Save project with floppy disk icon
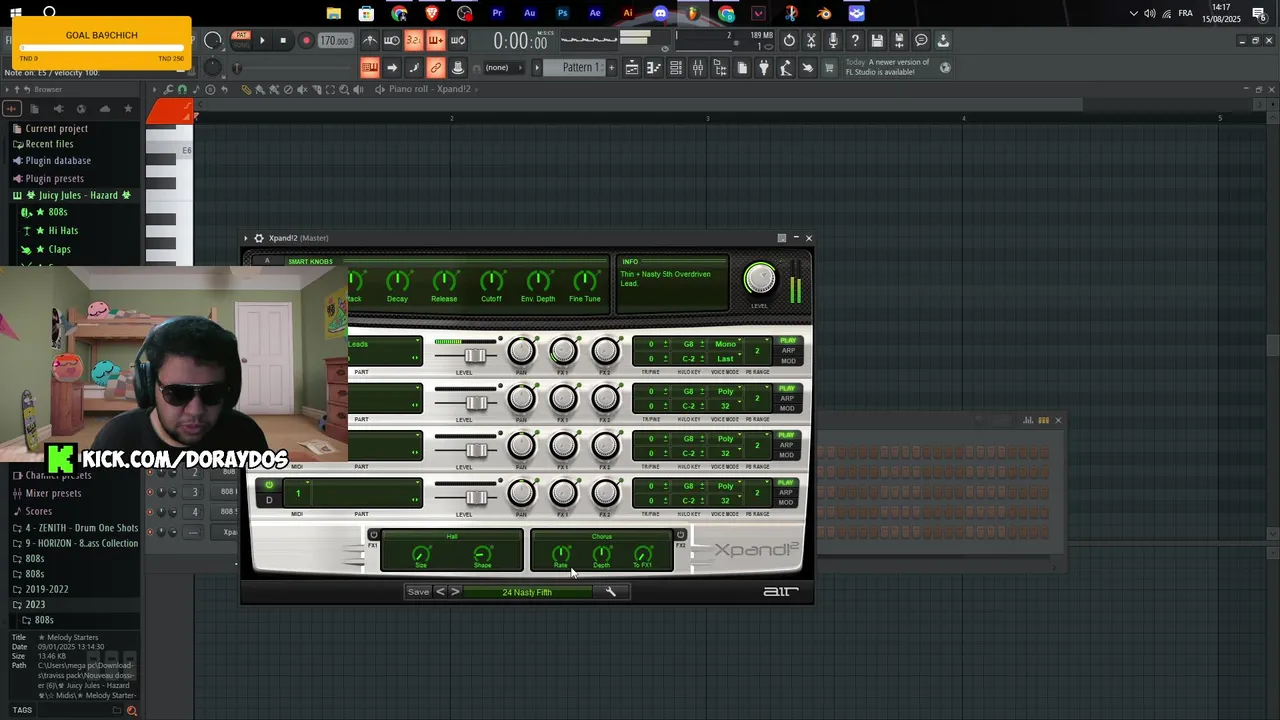Screen dimensions: 1280x720 (x=877, y=40)
